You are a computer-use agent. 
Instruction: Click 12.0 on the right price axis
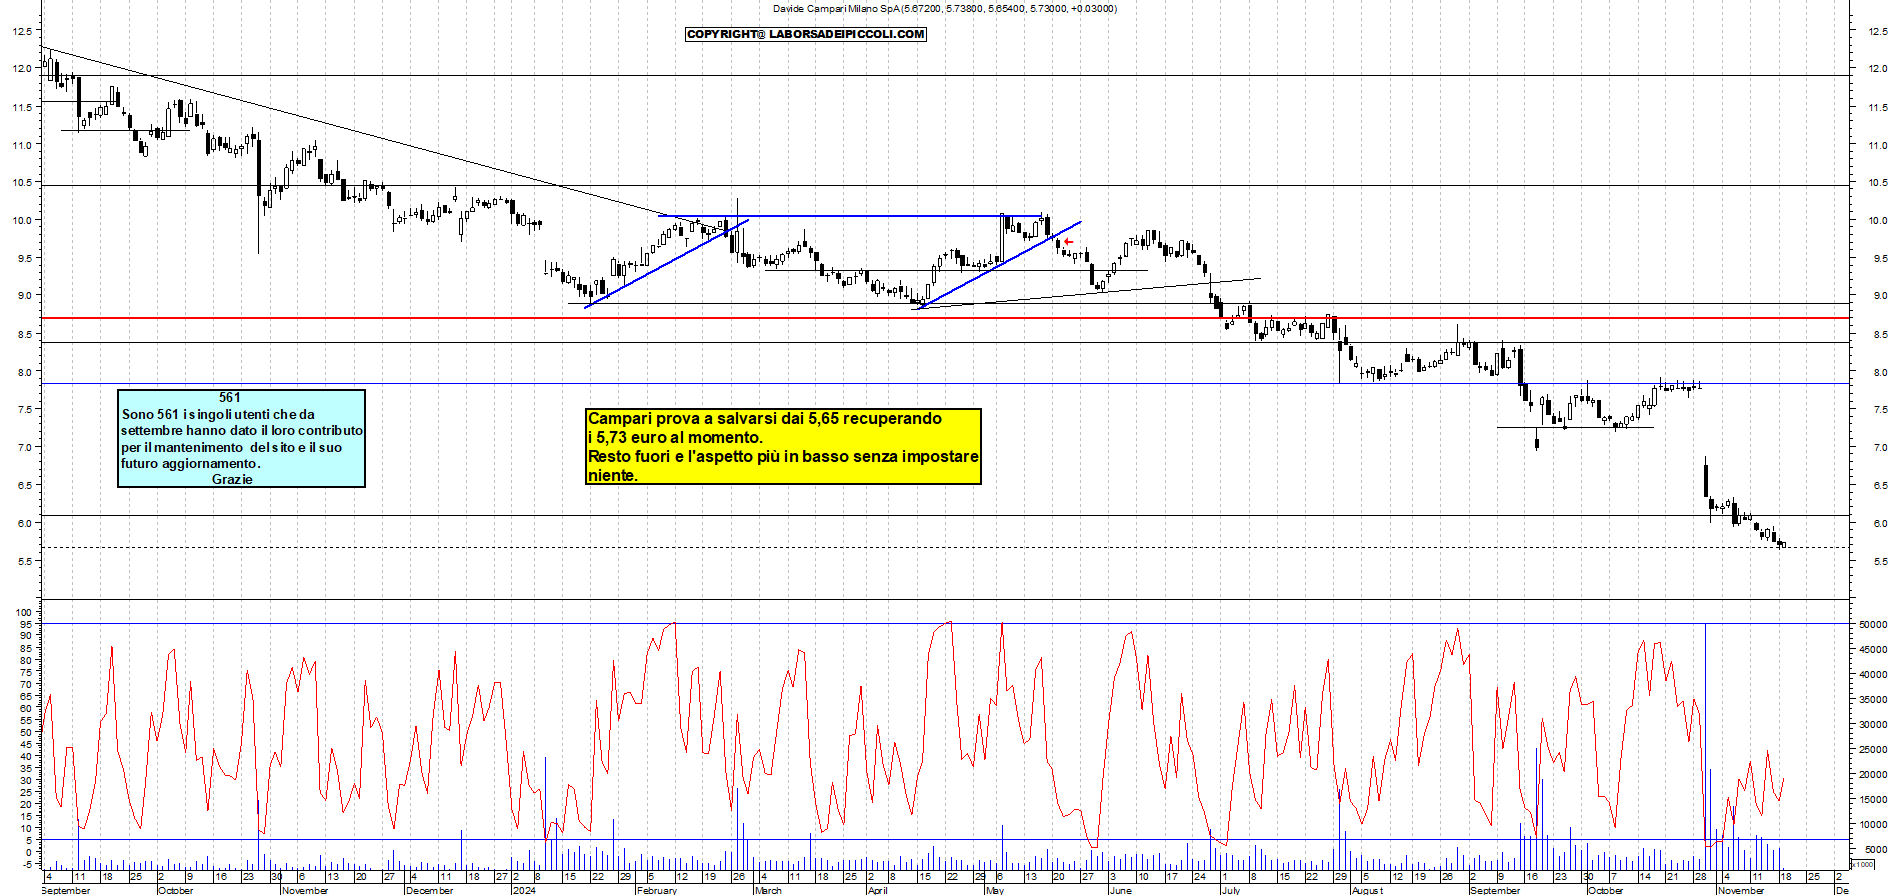click(1878, 69)
